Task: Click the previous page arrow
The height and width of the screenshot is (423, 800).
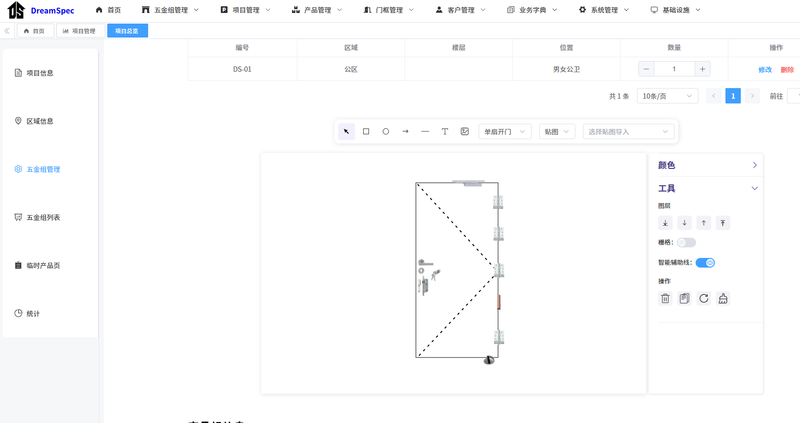Action: (714, 96)
